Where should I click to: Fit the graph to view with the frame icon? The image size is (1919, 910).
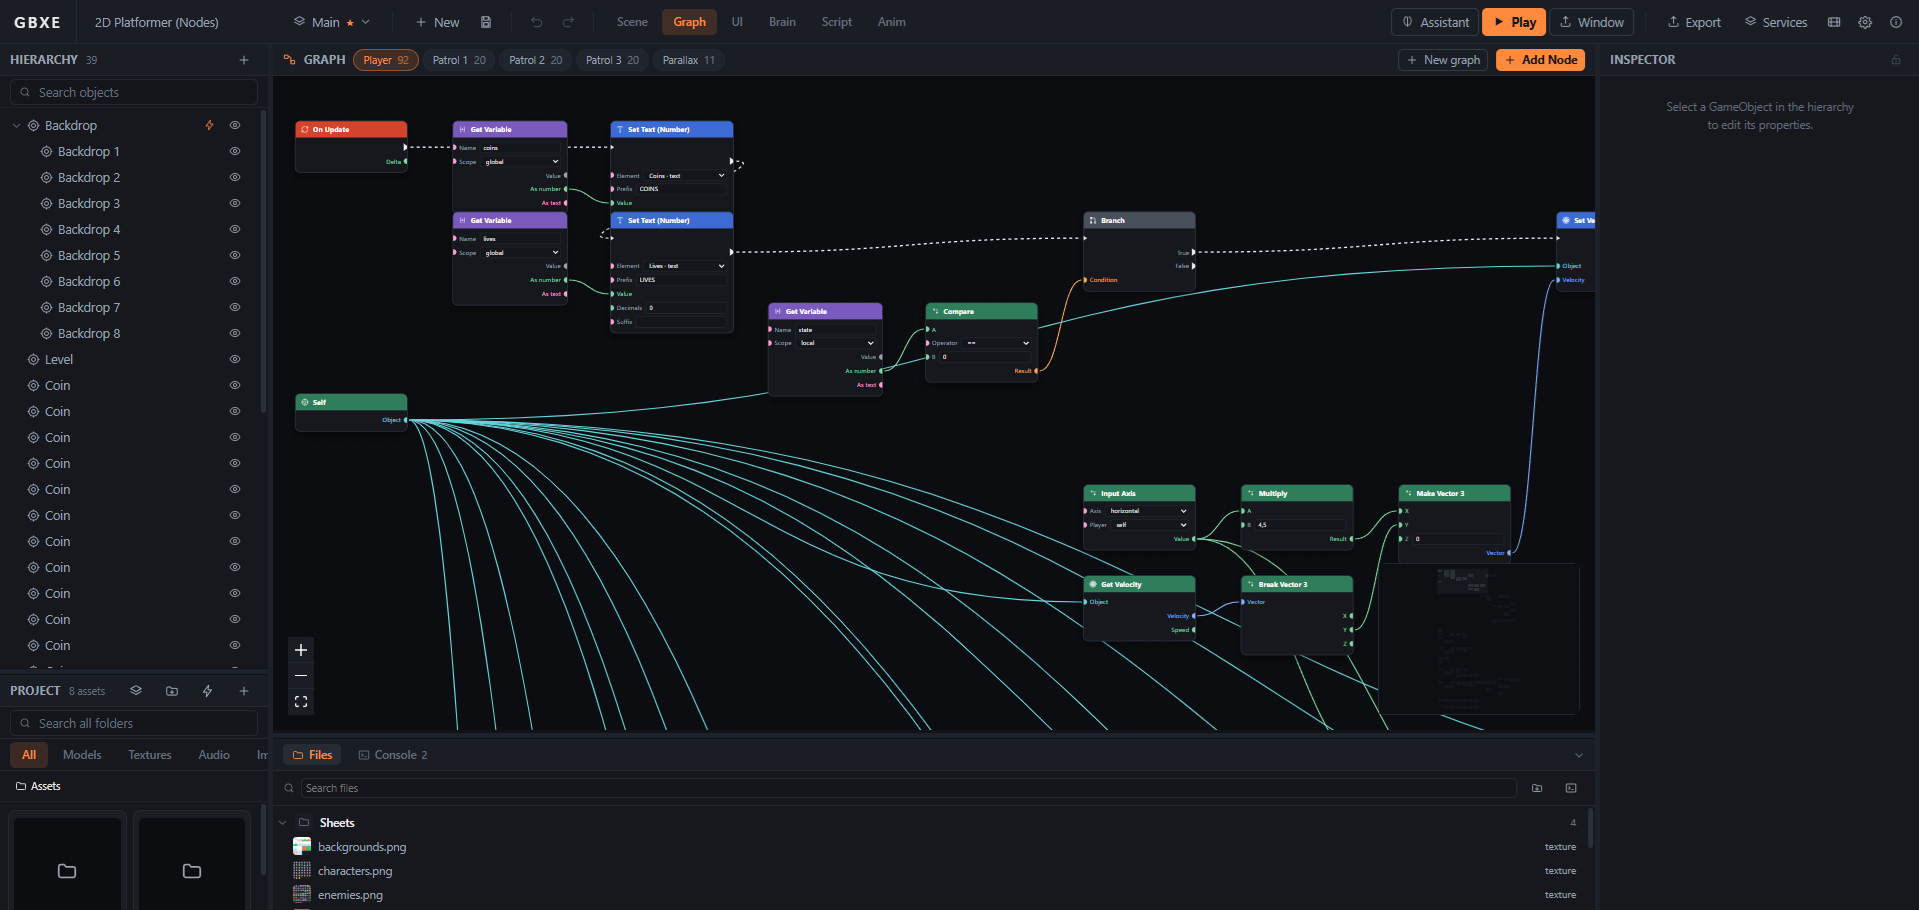(301, 702)
